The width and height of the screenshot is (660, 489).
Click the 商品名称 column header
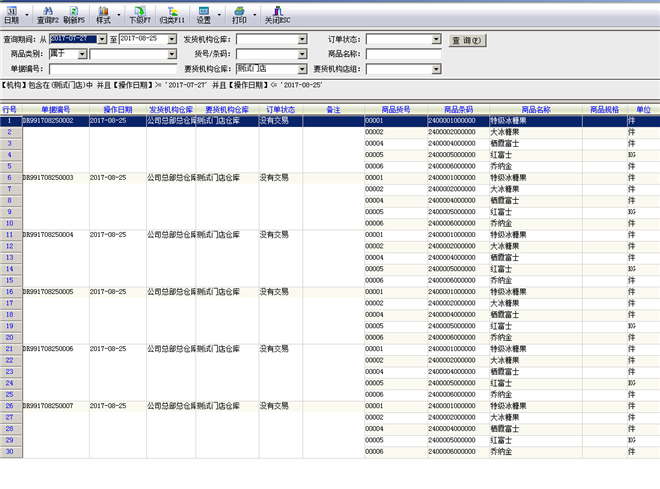coord(536,109)
